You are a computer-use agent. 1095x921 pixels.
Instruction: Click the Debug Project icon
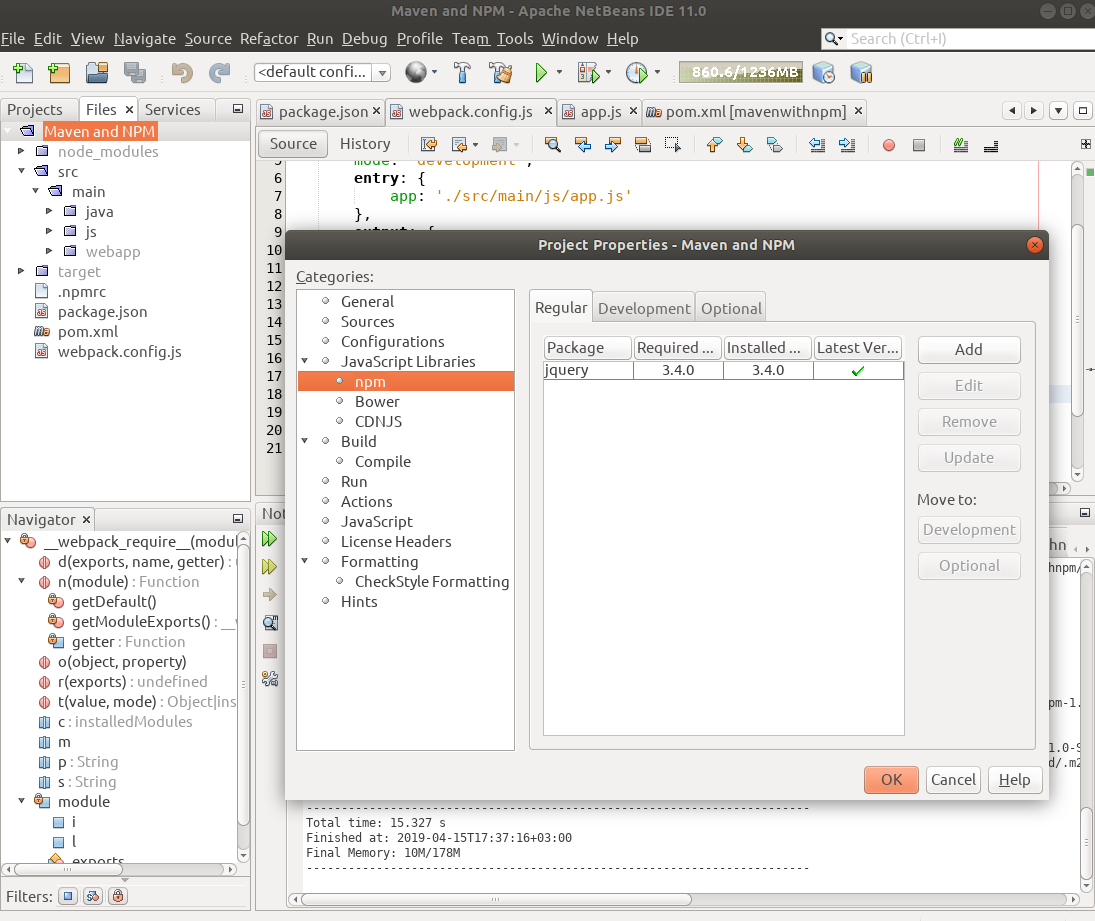588,72
